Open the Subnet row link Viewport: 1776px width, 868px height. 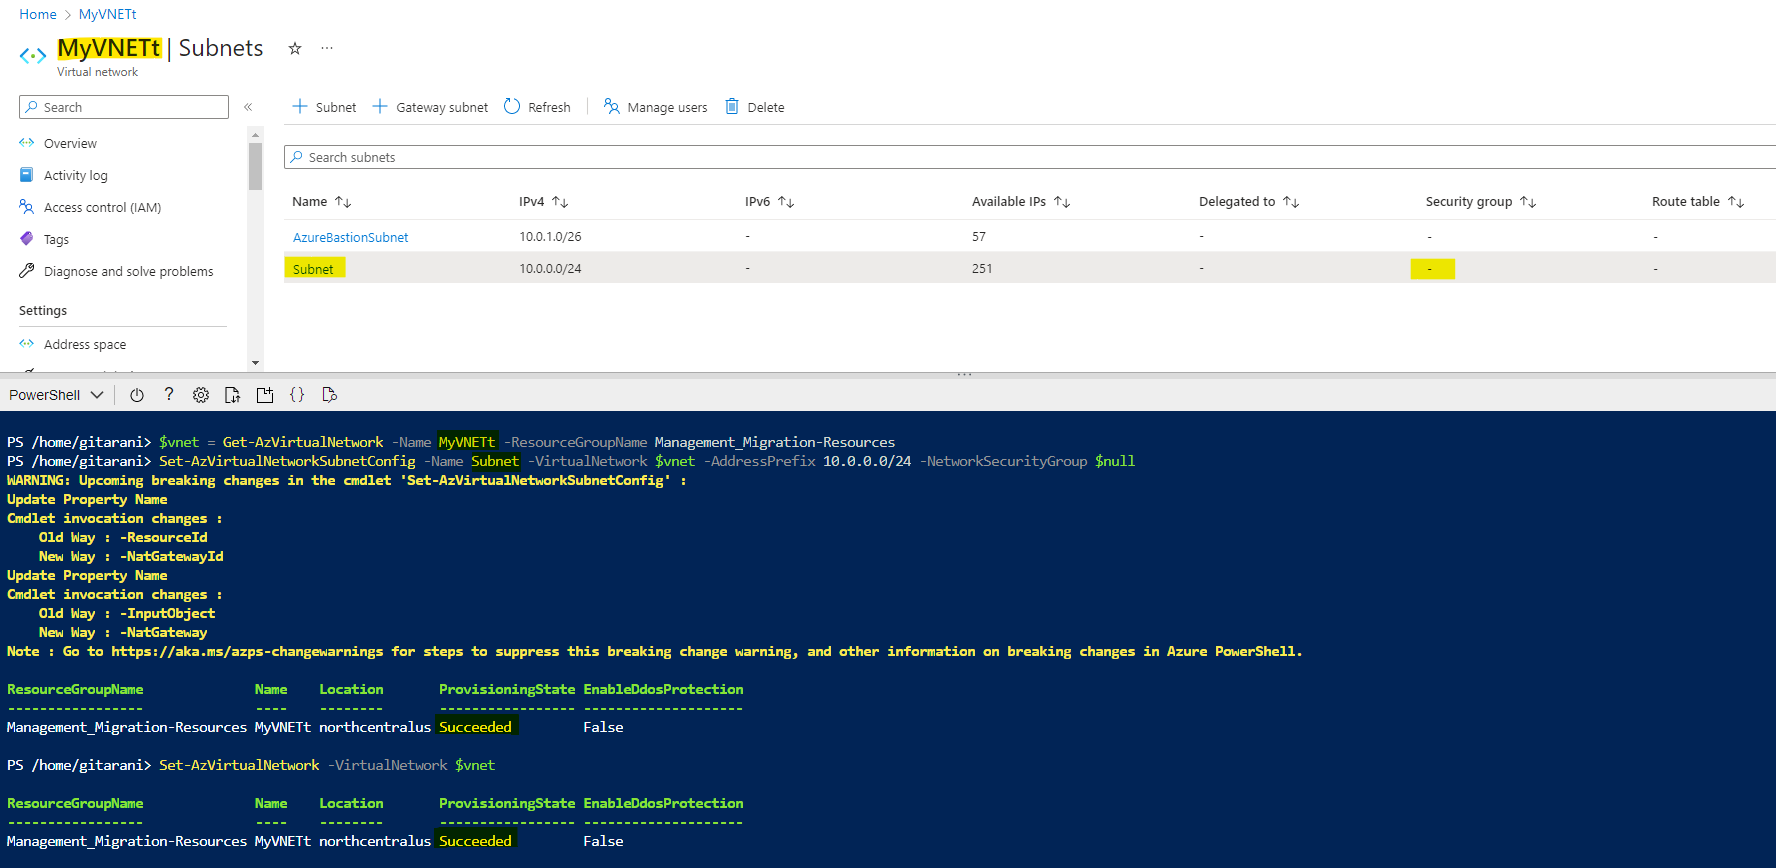[313, 269]
